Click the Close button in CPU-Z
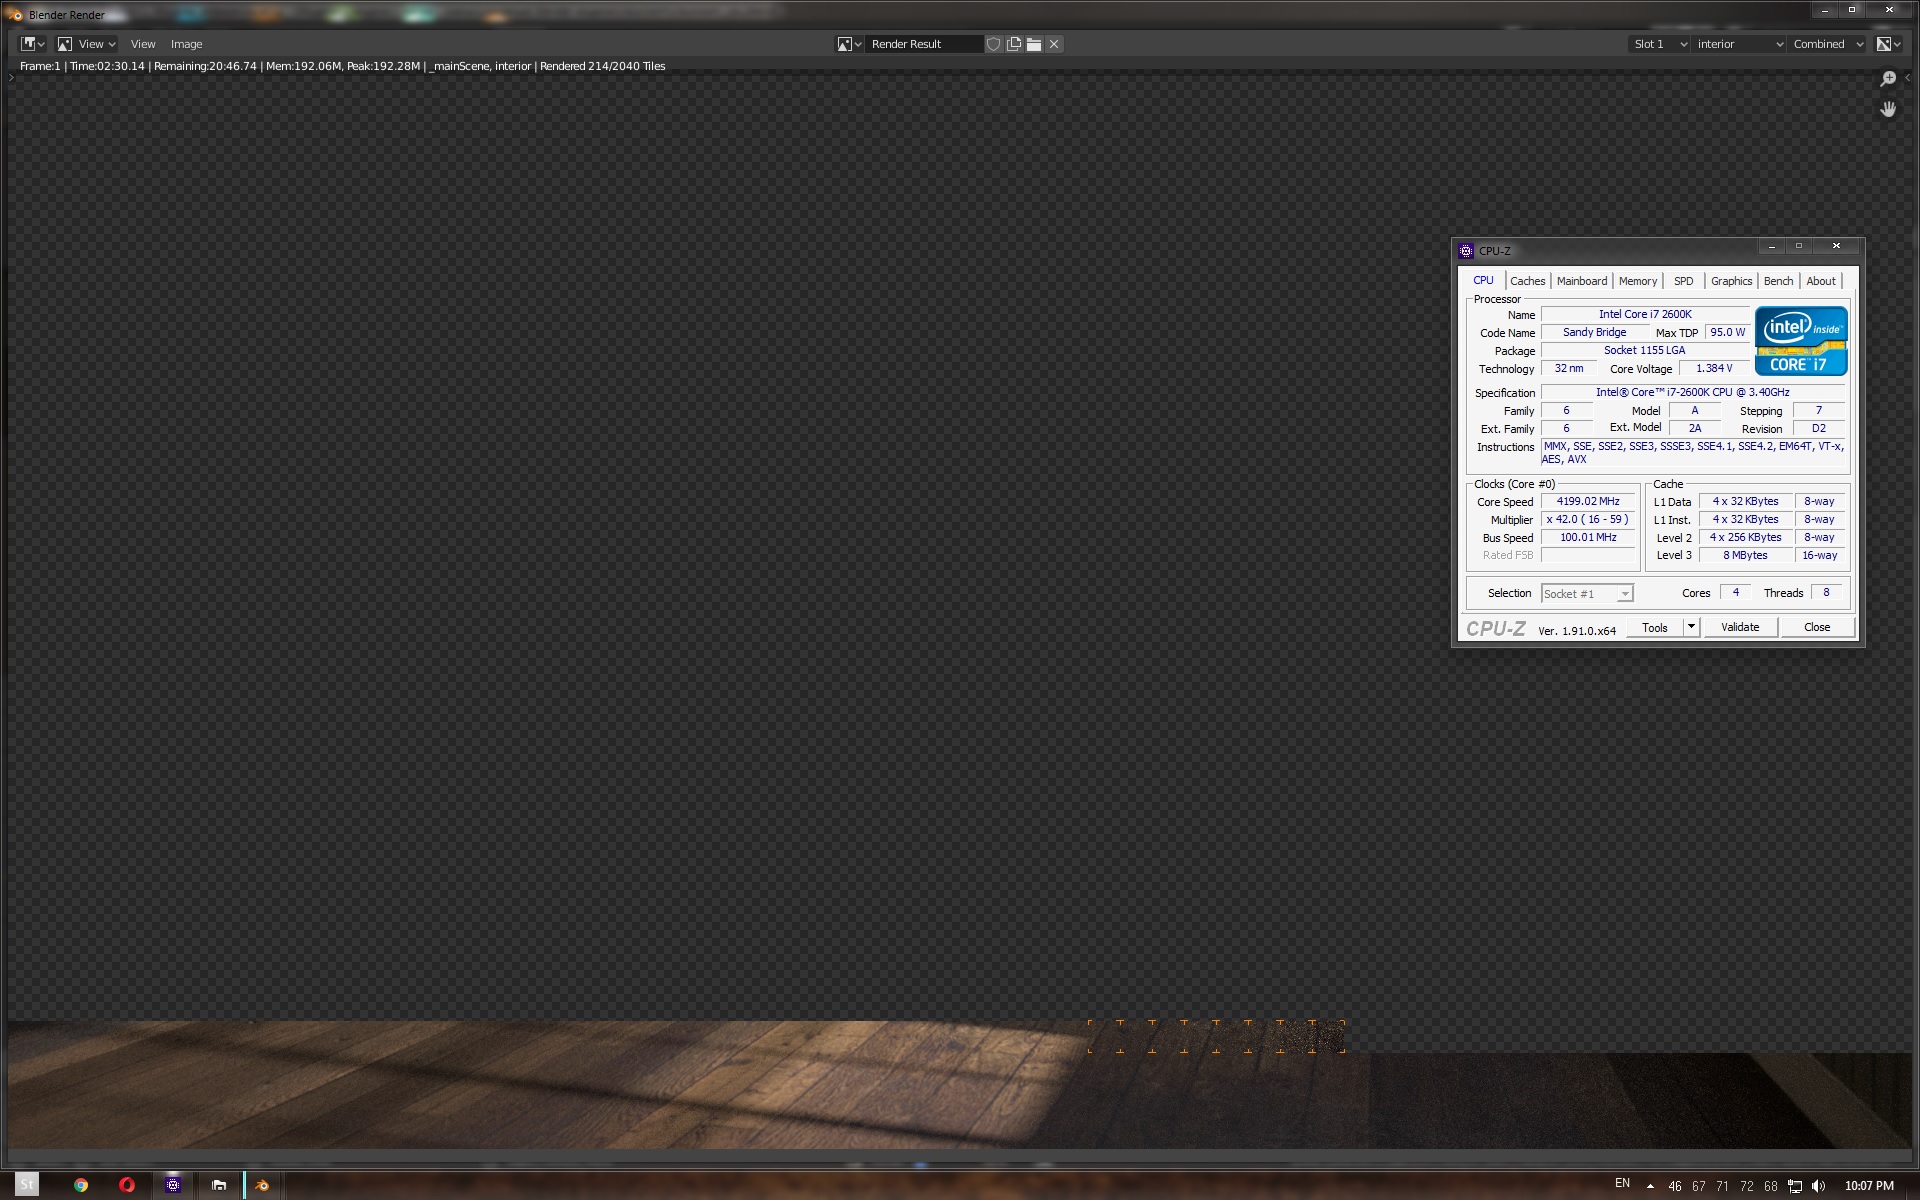Viewport: 1920px width, 1200px height. [x=1816, y=627]
